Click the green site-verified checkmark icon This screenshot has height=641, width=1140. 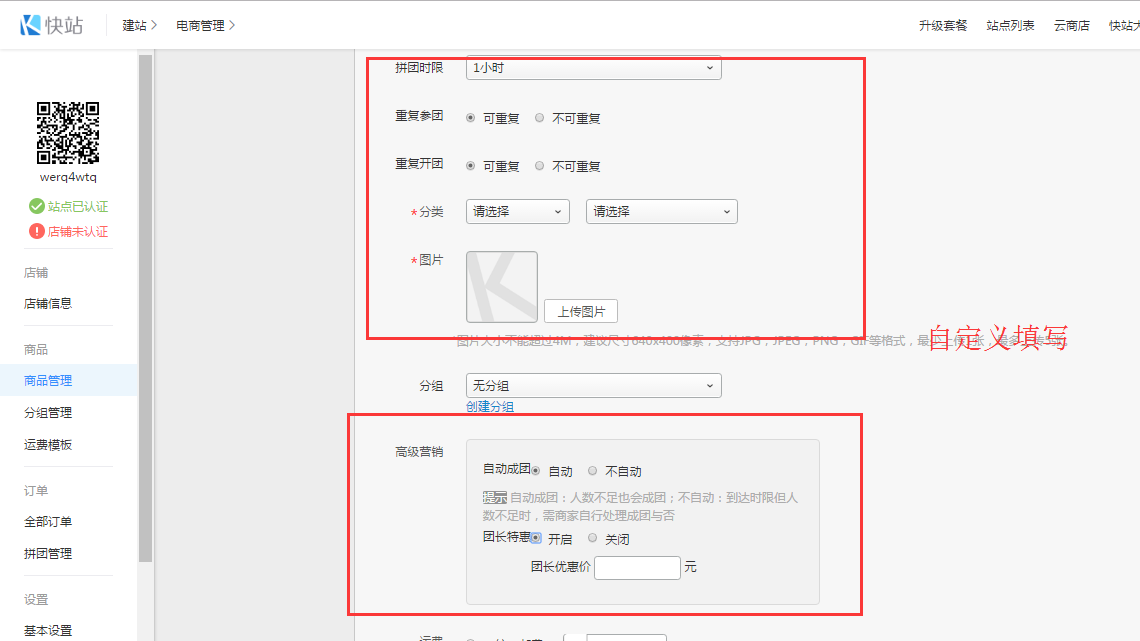[x=37, y=206]
